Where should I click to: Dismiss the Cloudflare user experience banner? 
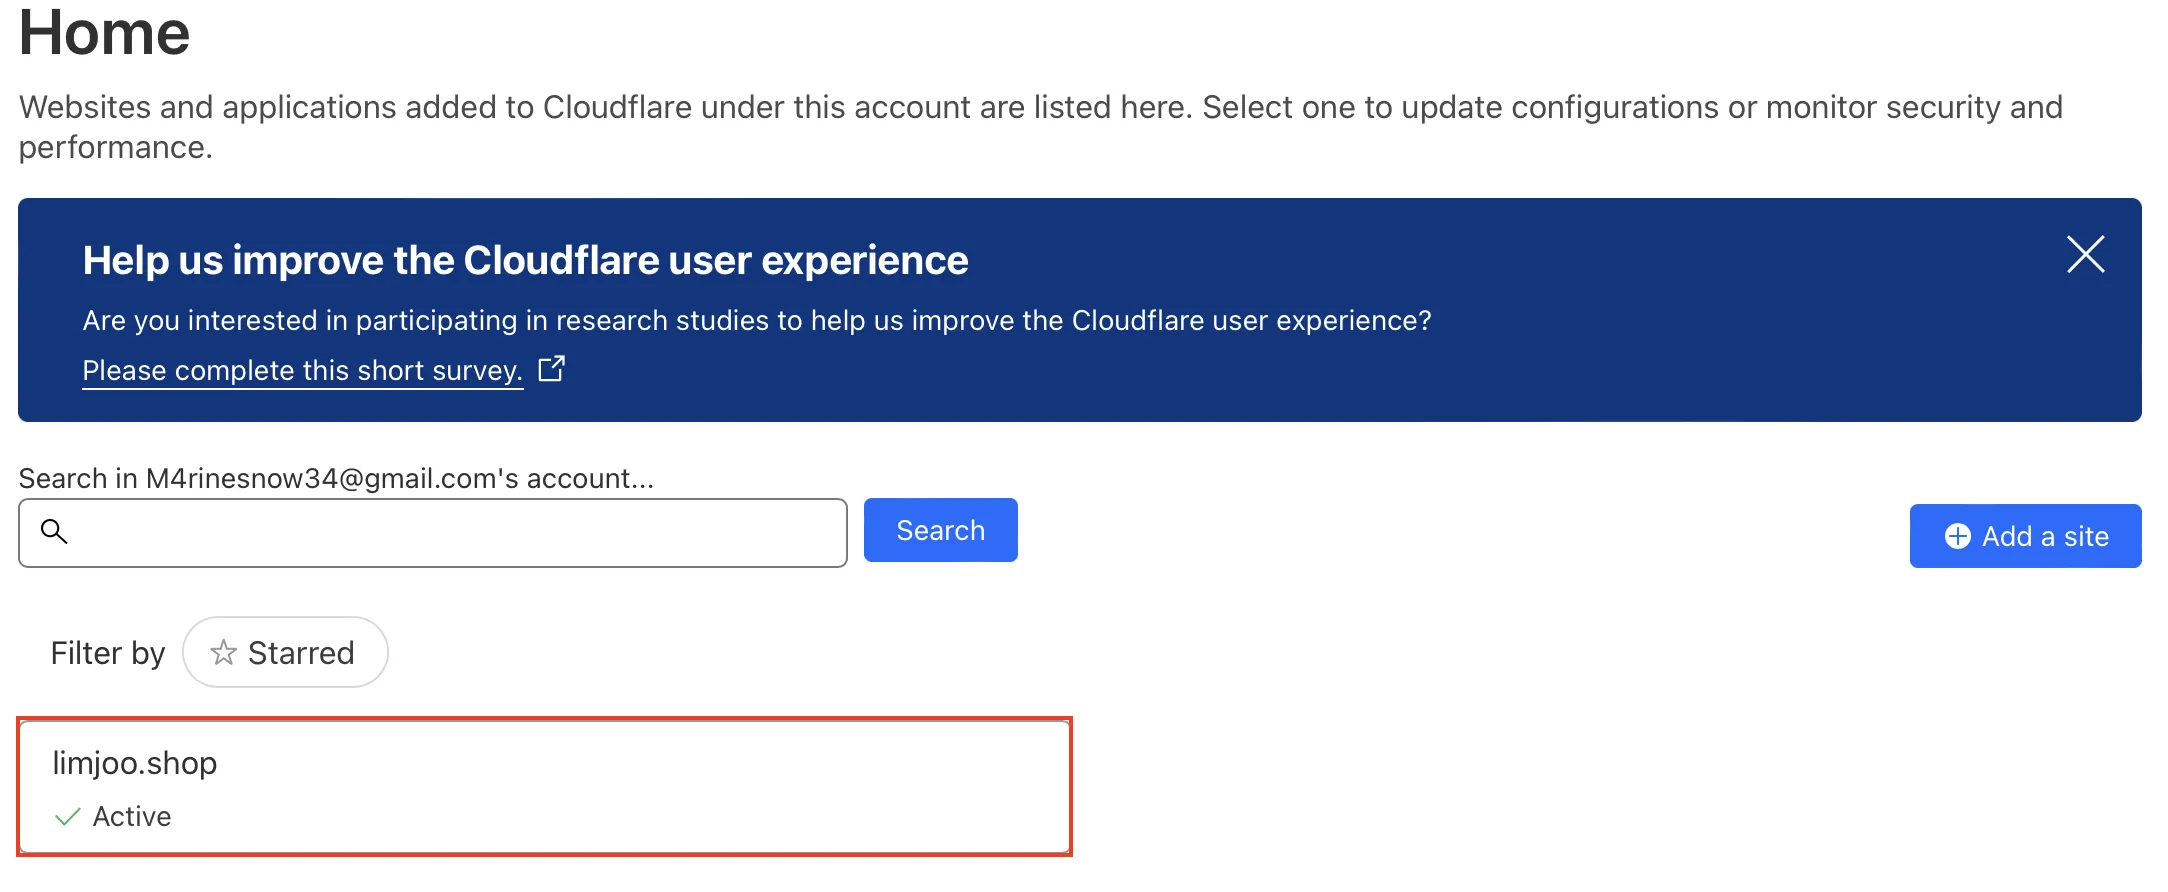point(2085,254)
